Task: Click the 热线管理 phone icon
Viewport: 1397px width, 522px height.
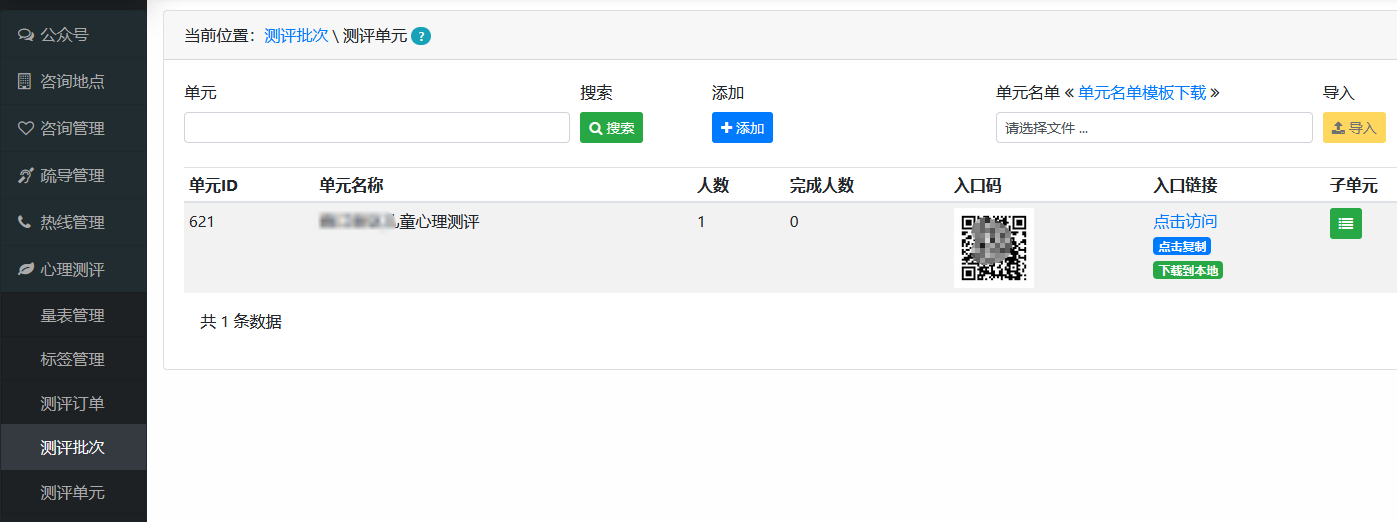Action: (24, 222)
